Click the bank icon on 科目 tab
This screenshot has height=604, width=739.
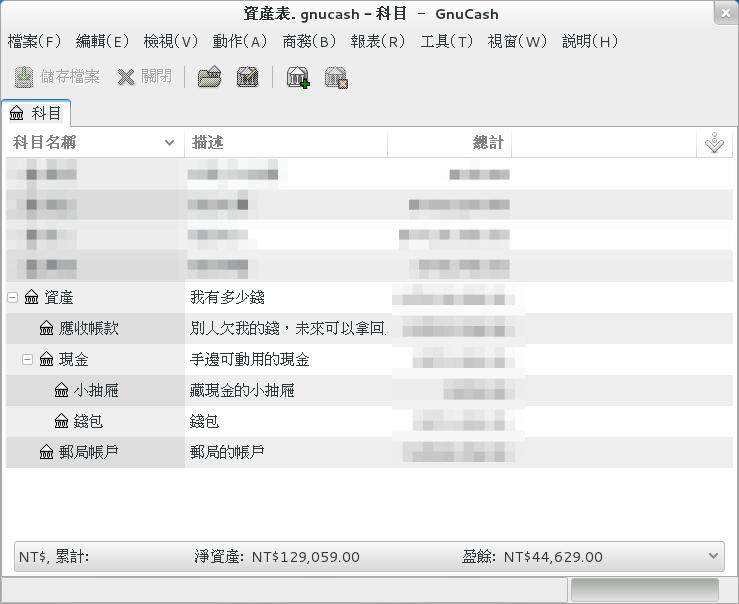coord(16,113)
